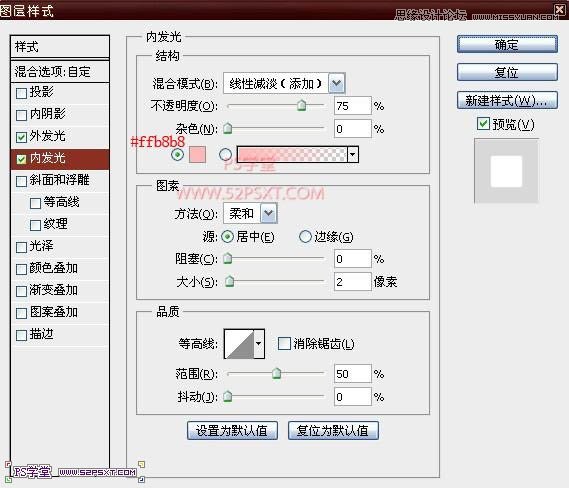Open the 方法 technique dropdown
The width and height of the screenshot is (569, 488).
click(268, 213)
